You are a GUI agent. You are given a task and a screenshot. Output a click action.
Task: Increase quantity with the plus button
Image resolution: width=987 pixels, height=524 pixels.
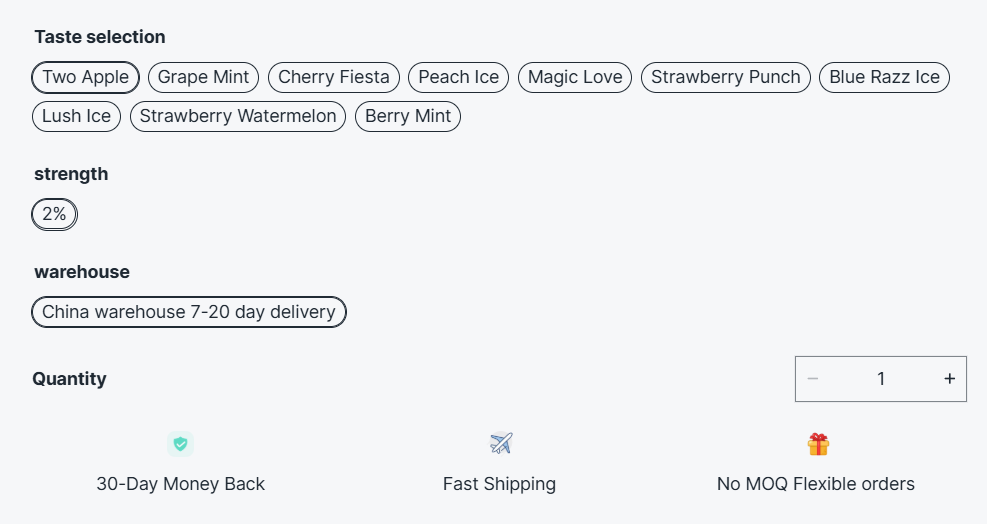click(x=949, y=379)
